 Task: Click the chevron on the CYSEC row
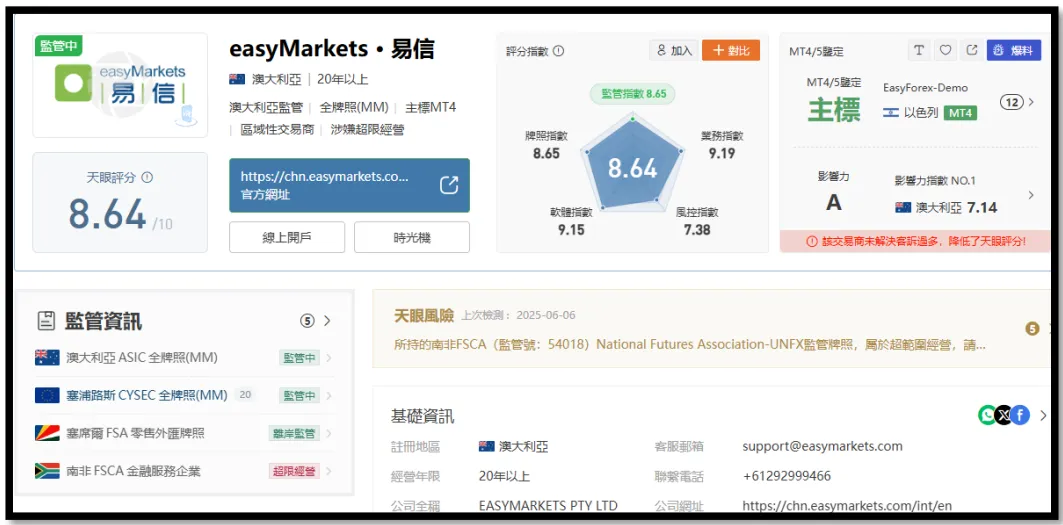[329, 395]
